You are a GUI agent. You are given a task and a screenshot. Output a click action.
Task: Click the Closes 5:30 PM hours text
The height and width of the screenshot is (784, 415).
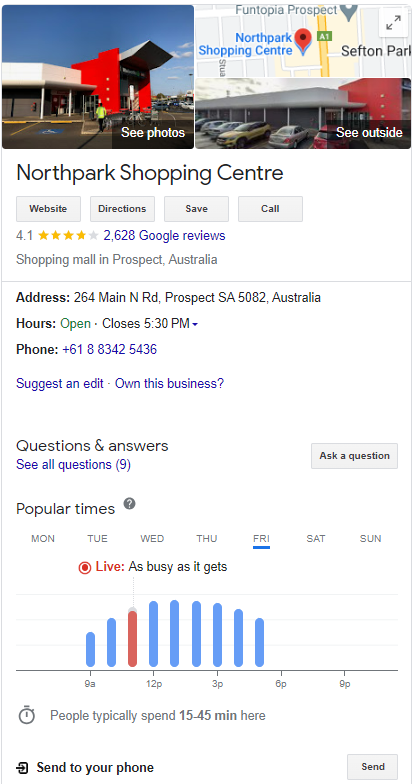(x=146, y=324)
